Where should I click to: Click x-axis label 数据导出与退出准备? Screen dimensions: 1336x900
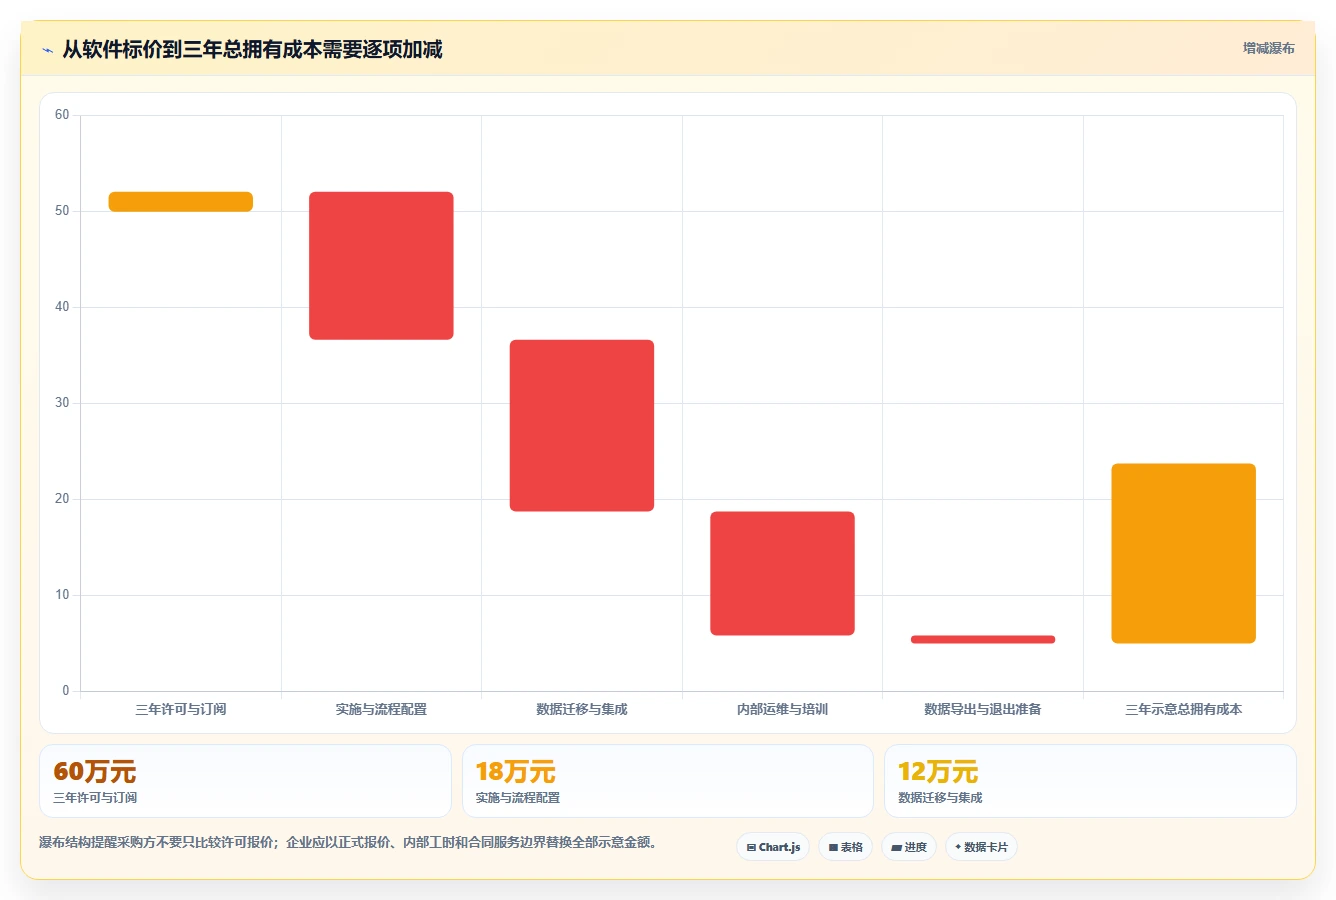coord(983,709)
